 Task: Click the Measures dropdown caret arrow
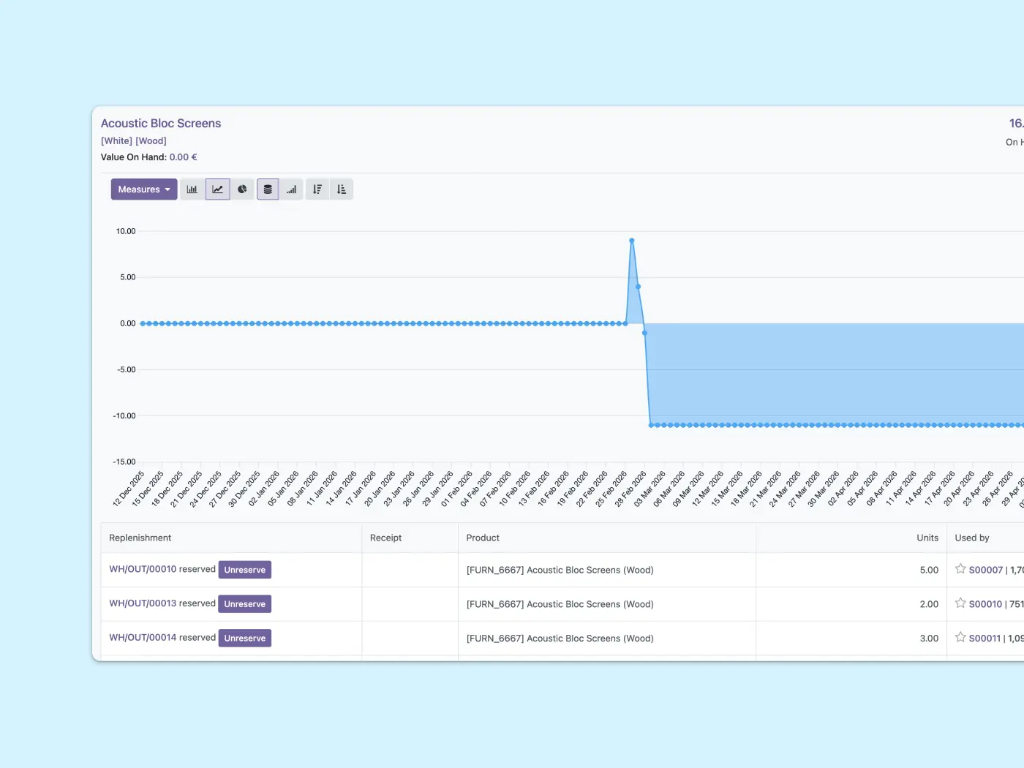point(168,190)
